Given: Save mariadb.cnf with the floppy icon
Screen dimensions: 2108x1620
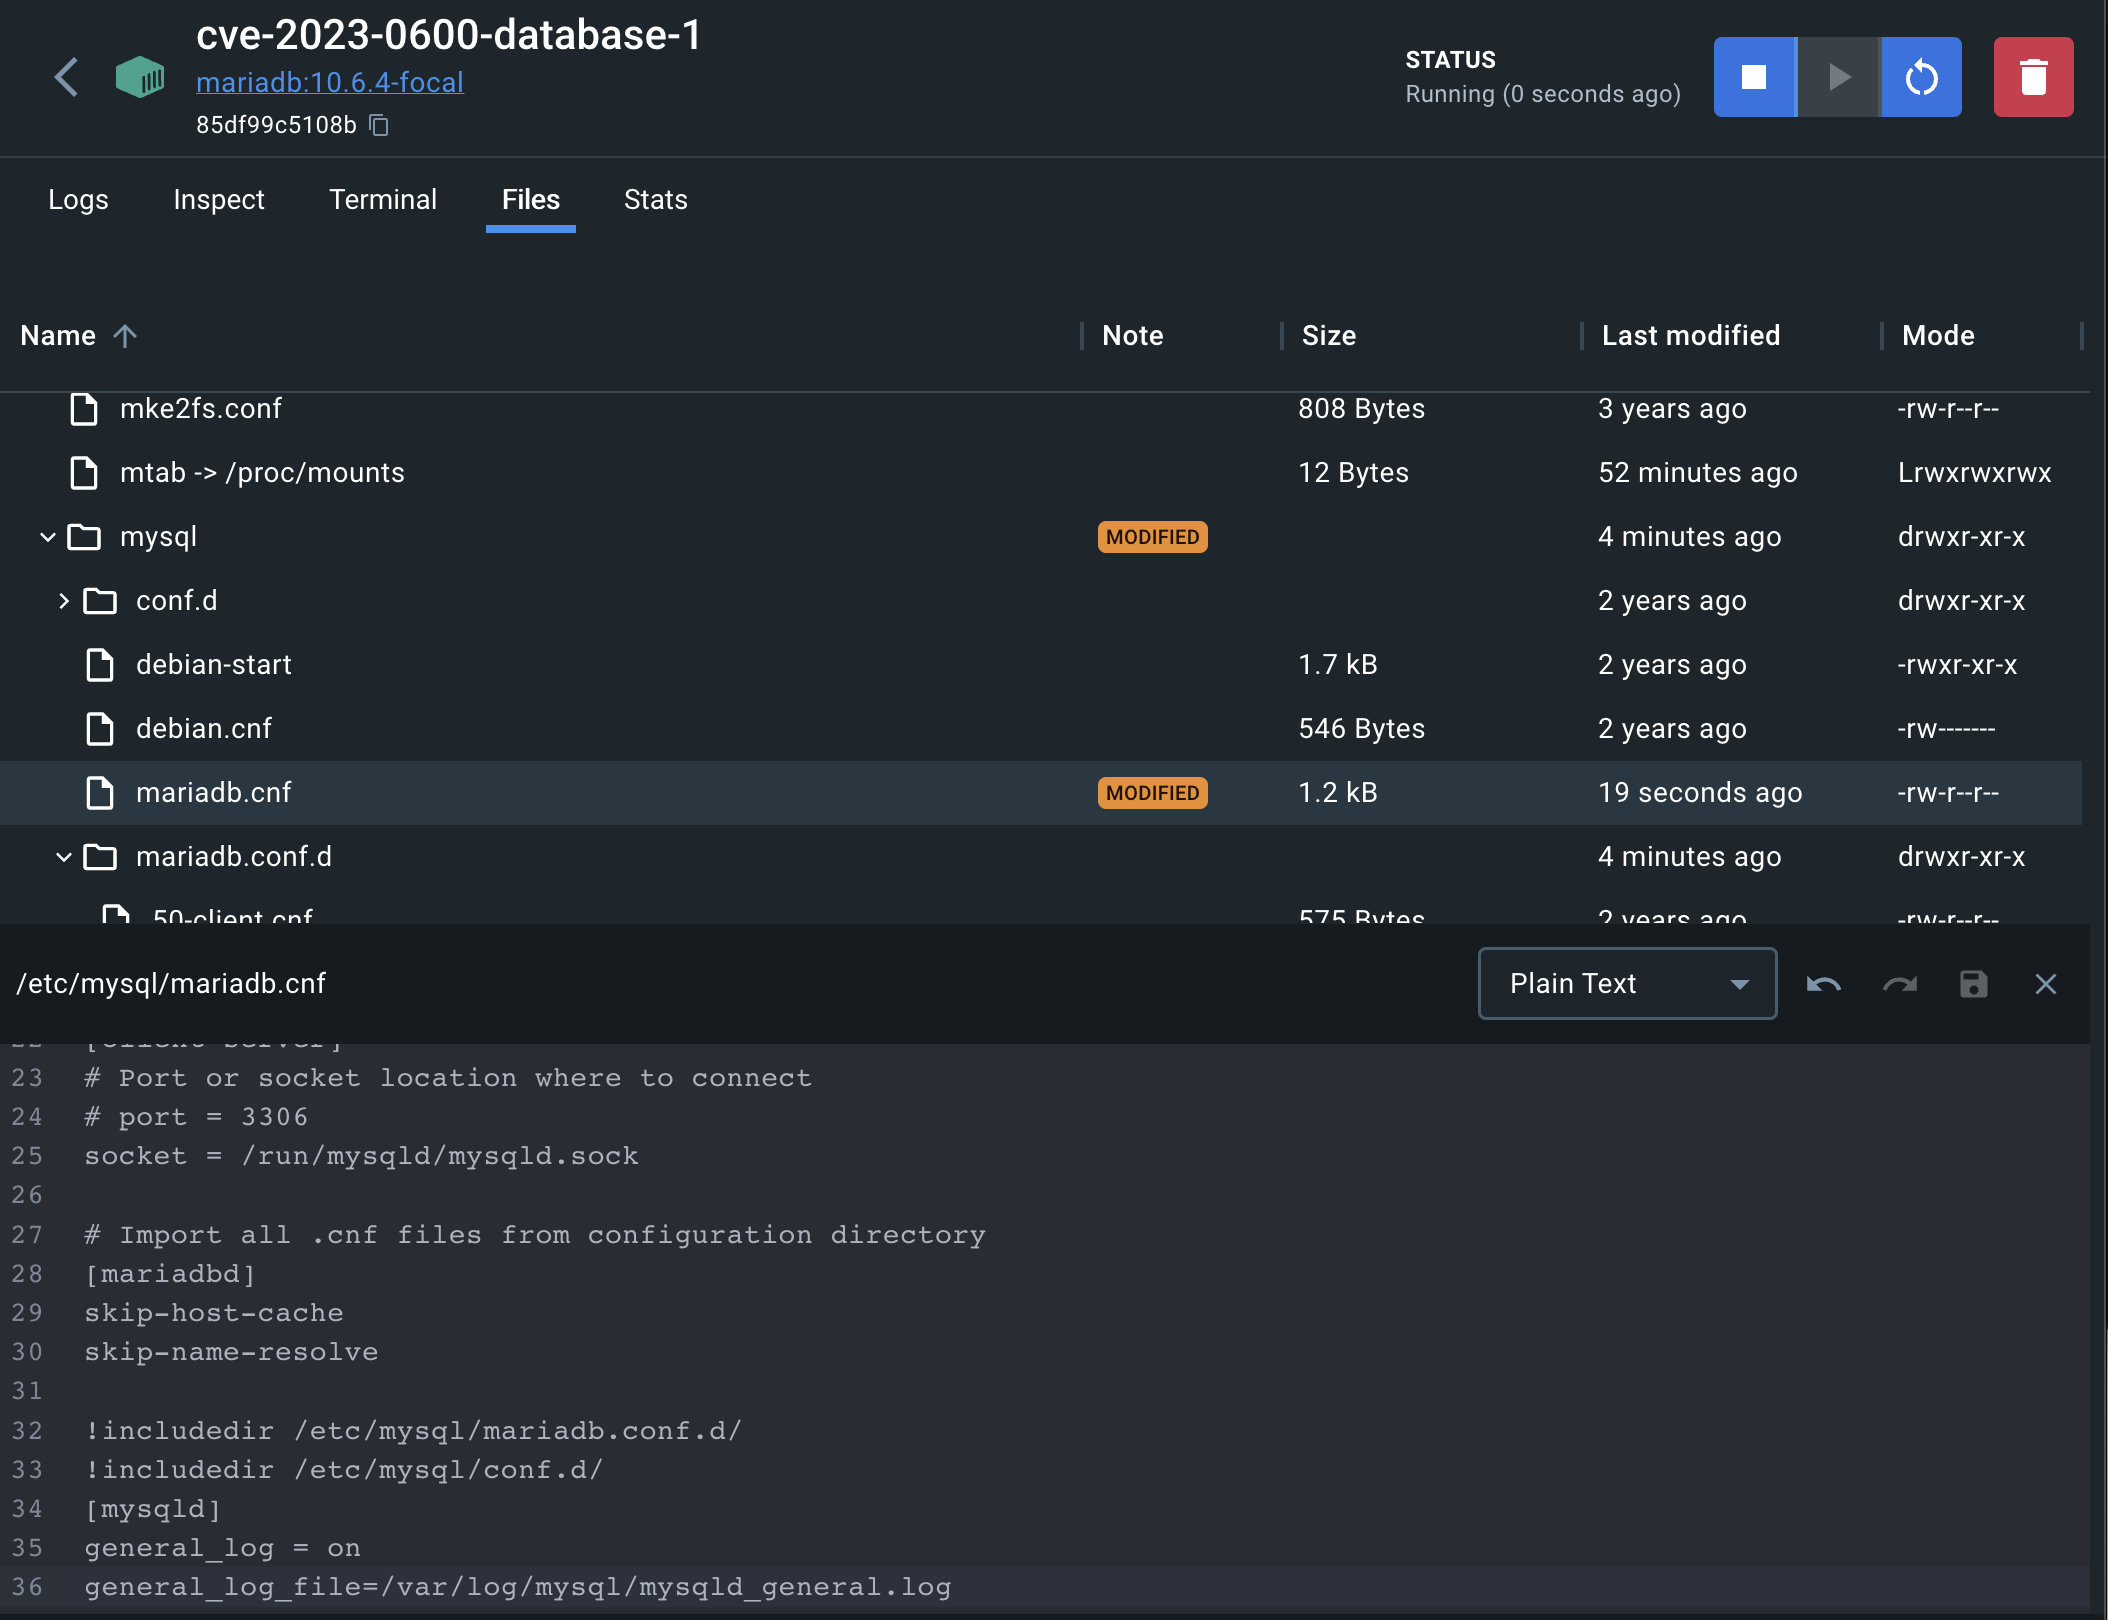Looking at the screenshot, I should point(1973,984).
